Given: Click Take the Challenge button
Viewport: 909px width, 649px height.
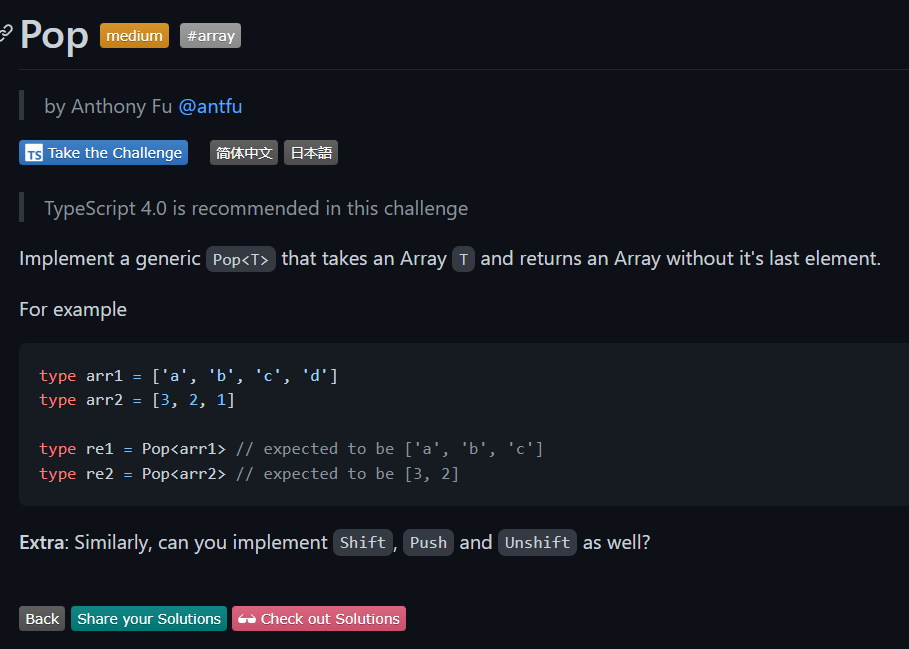Looking at the screenshot, I should tap(104, 153).
